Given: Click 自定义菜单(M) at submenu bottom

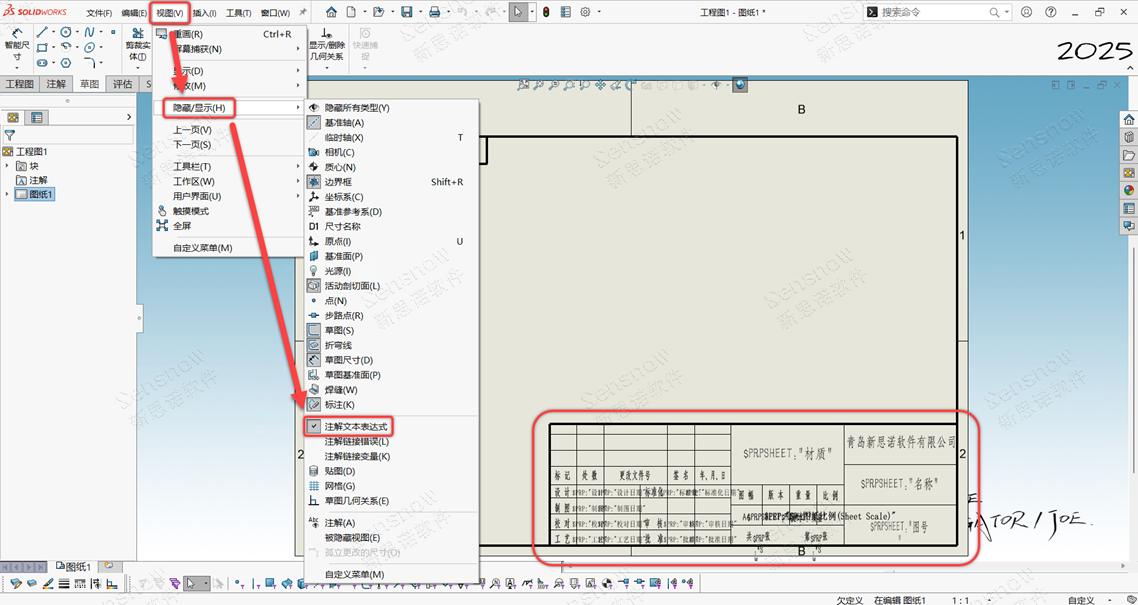Looking at the screenshot, I should point(354,574).
